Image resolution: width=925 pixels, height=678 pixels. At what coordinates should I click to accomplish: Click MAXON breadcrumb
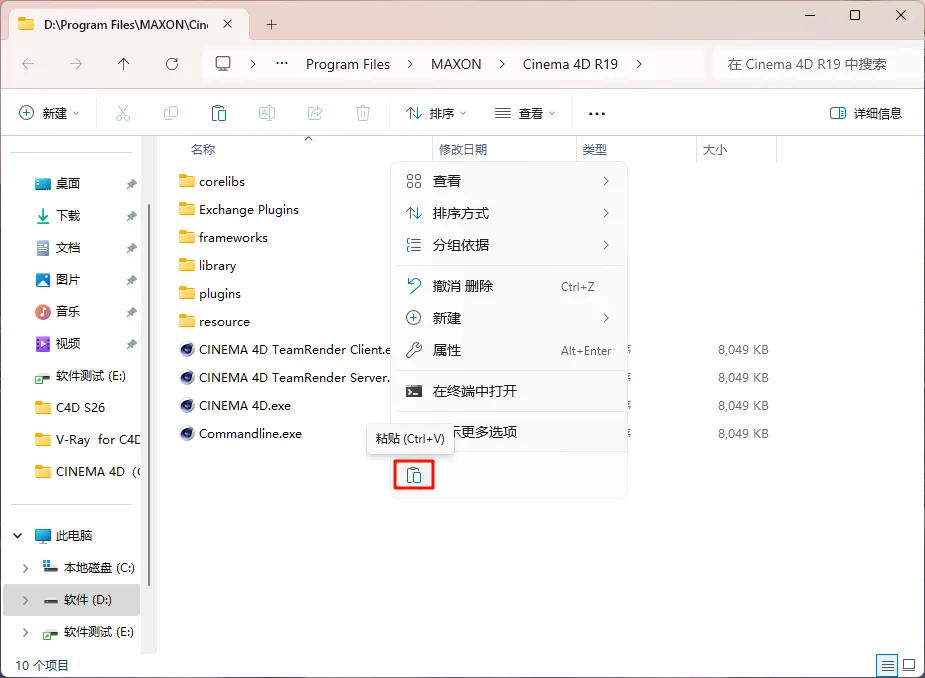pyautogui.click(x=456, y=64)
